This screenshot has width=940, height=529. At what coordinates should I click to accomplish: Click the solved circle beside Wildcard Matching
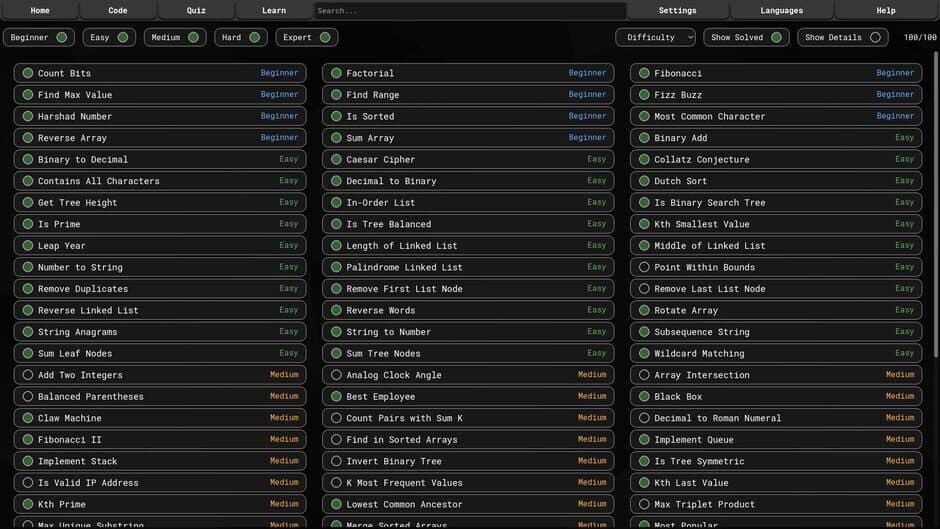tap(644, 353)
